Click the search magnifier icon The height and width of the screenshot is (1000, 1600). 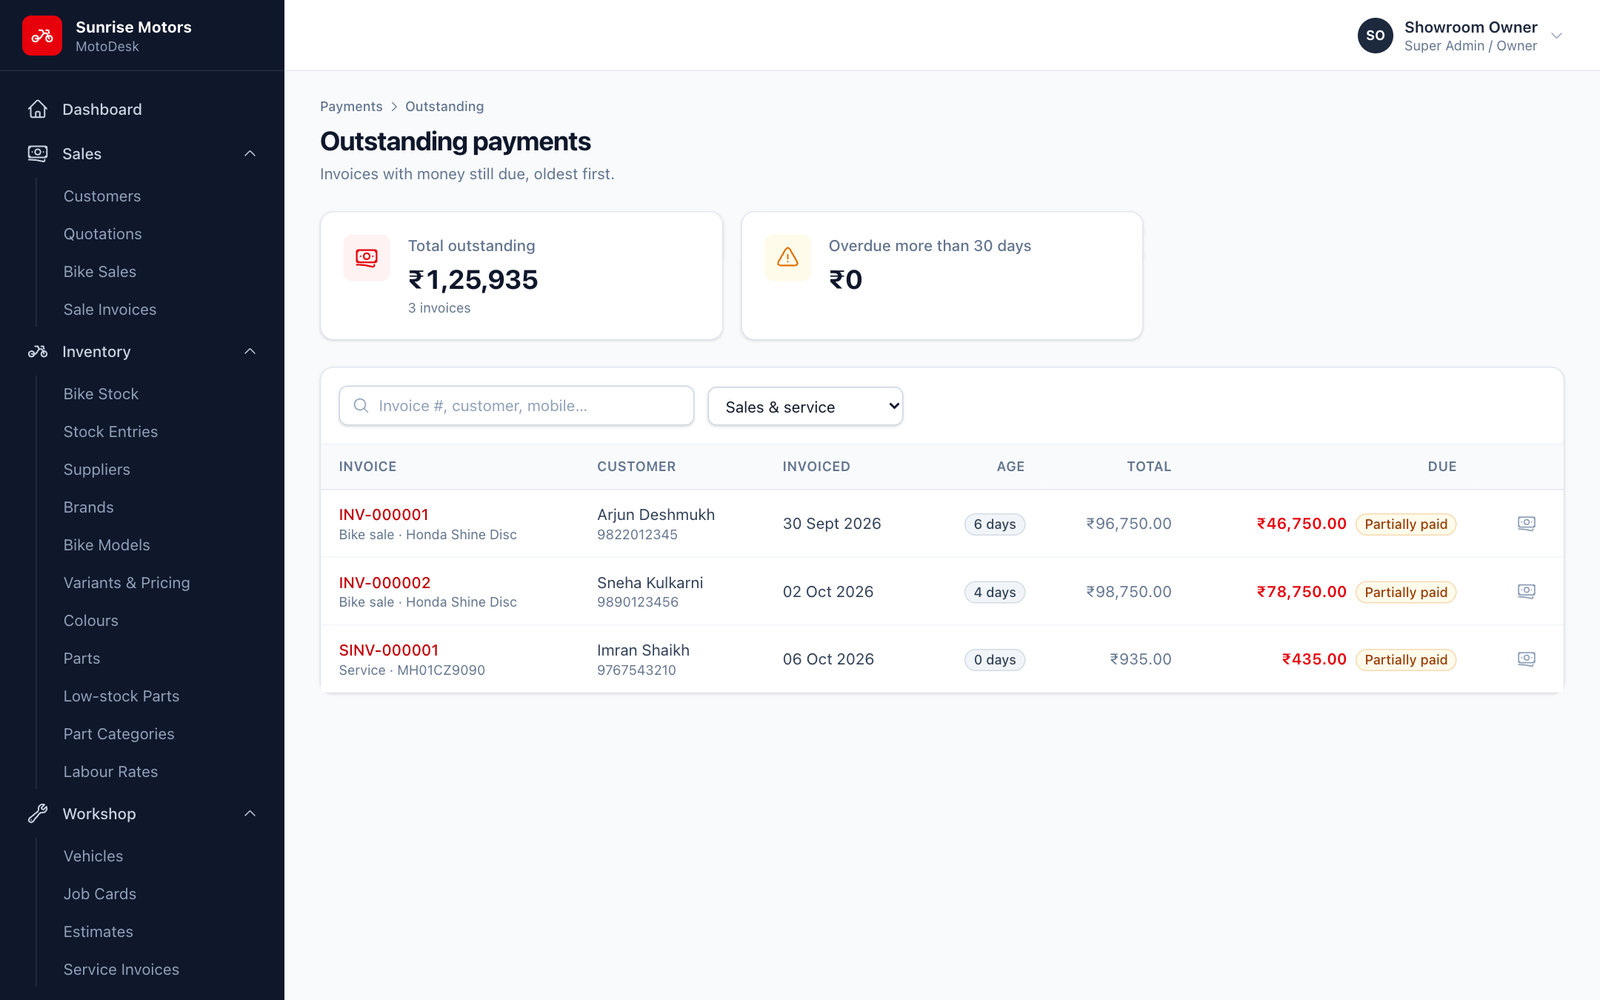coord(361,406)
